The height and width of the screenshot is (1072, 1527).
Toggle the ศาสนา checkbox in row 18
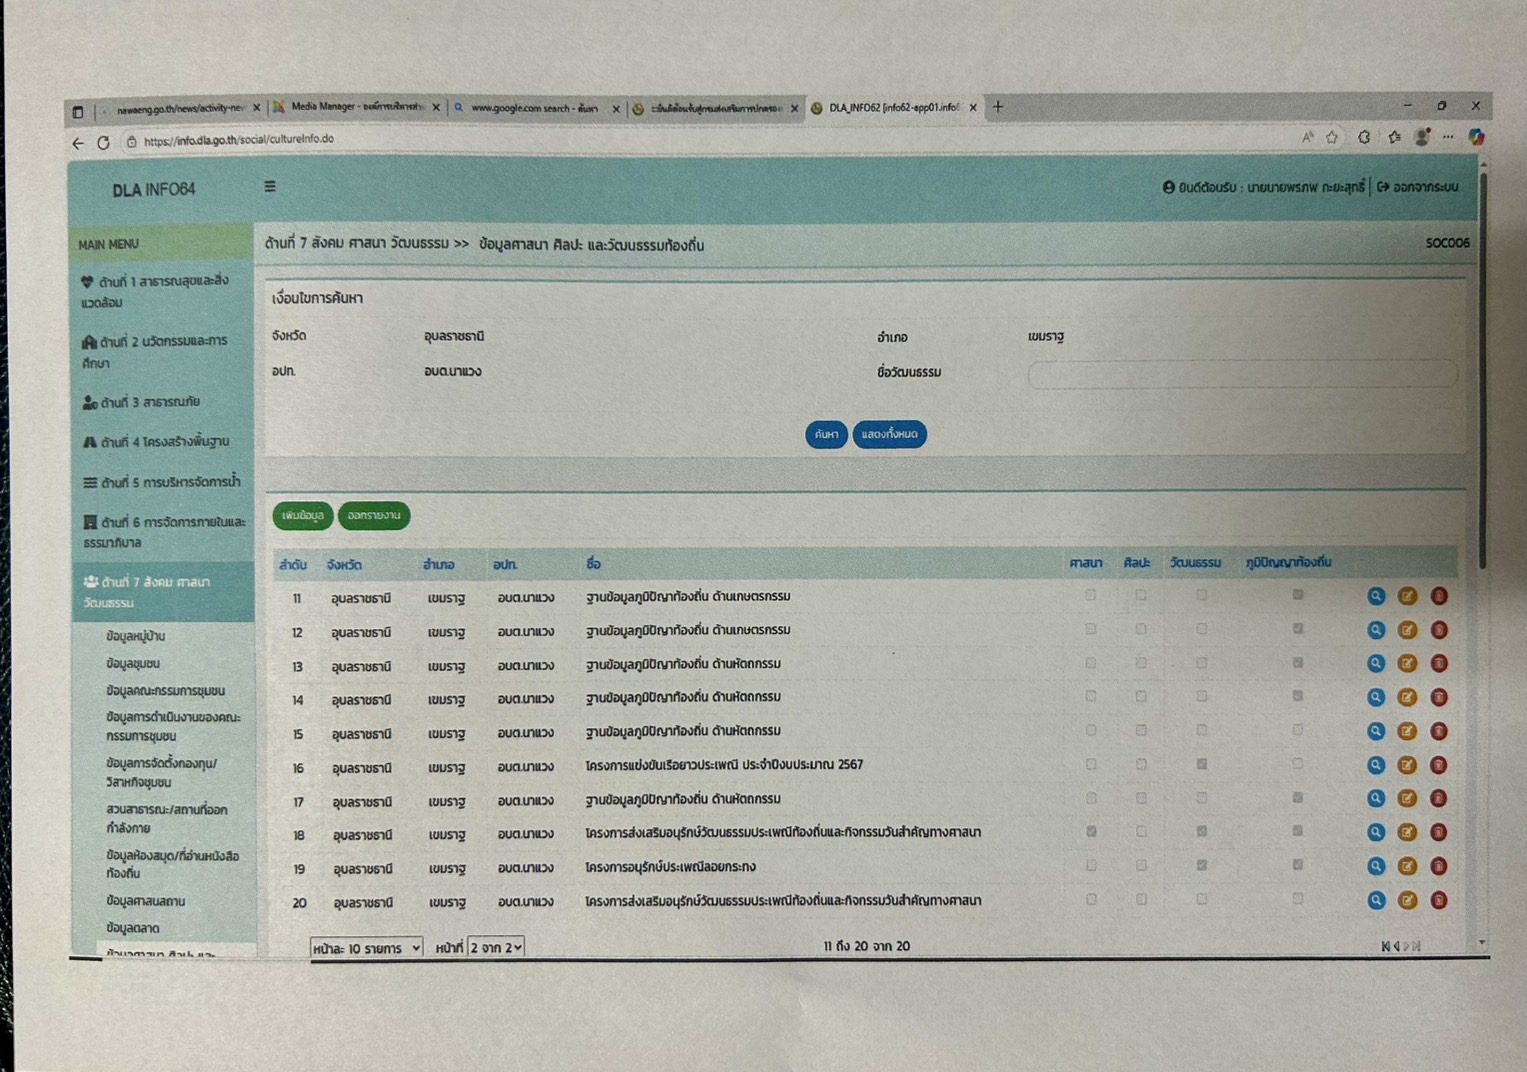pos(1091,831)
